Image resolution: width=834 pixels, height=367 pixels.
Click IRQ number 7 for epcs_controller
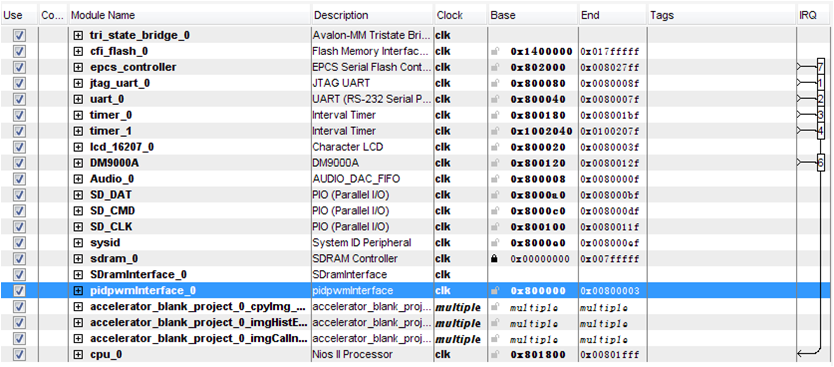821,67
